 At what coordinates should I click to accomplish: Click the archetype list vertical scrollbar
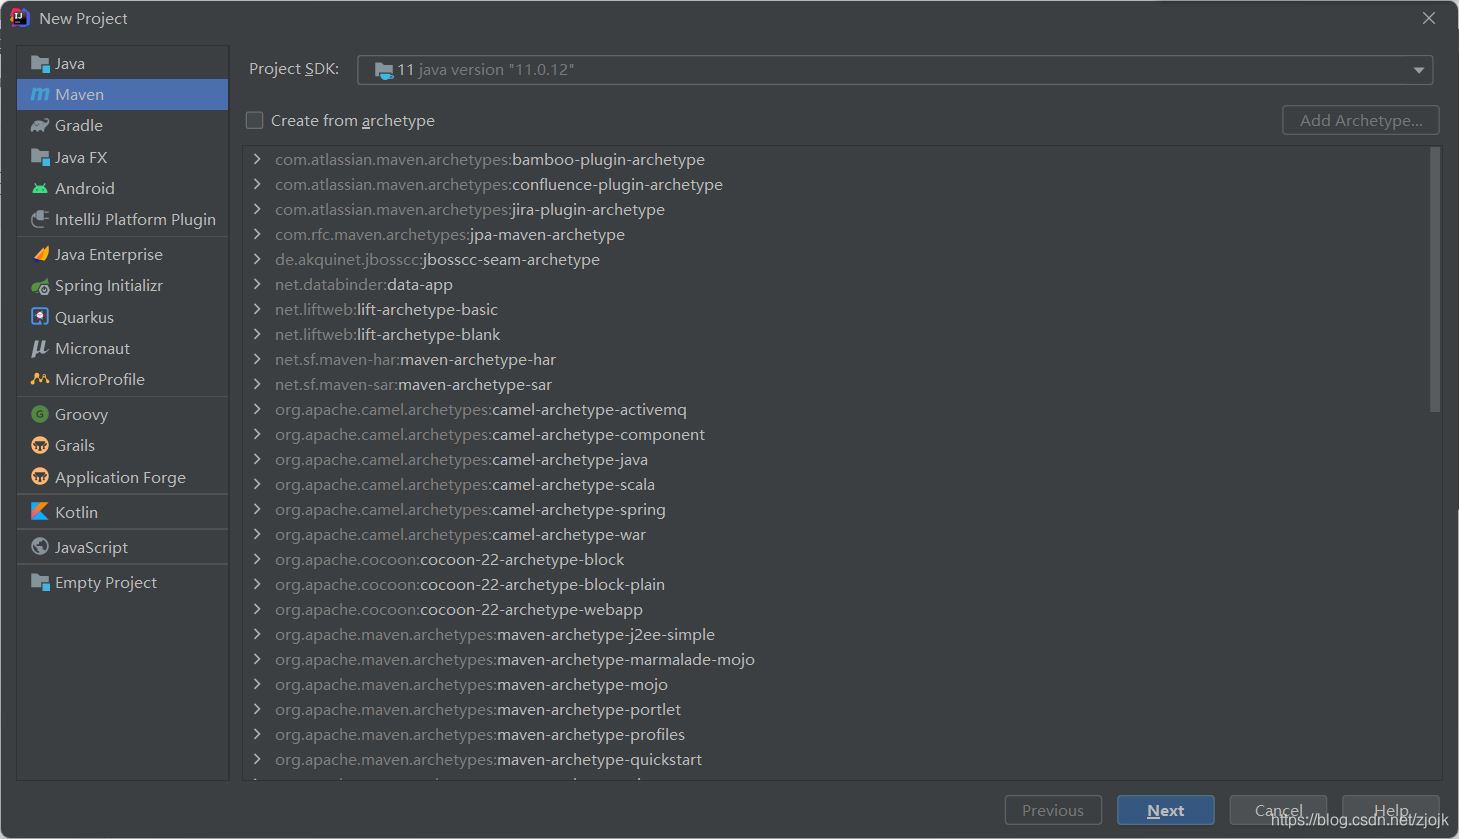tap(1435, 280)
